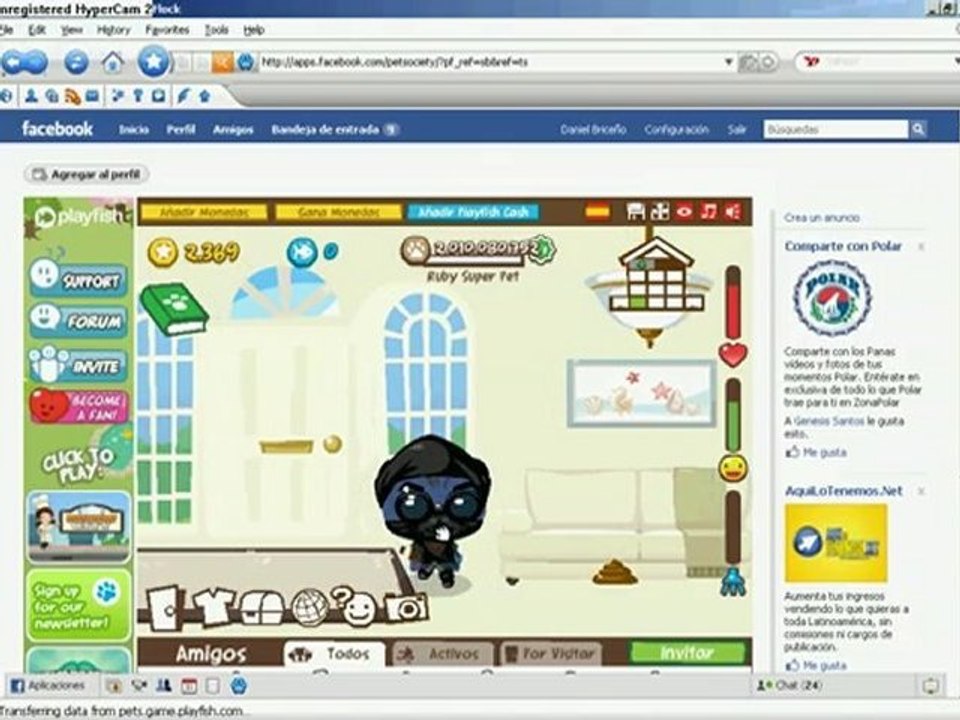Open the Help menu
Viewport: 960px width, 720px height.
pos(253,30)
